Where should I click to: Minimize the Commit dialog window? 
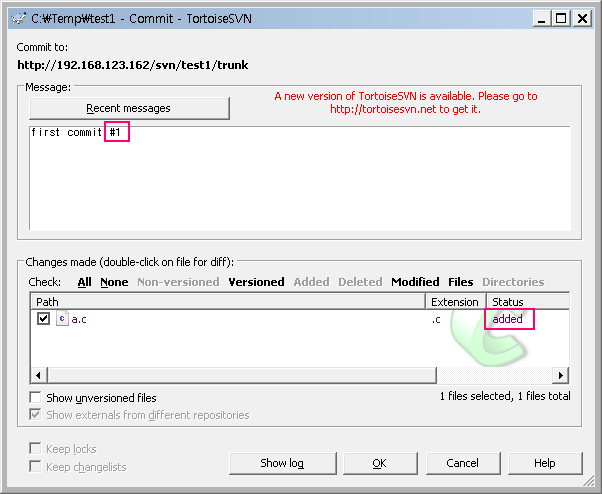(x=542, y=18)
